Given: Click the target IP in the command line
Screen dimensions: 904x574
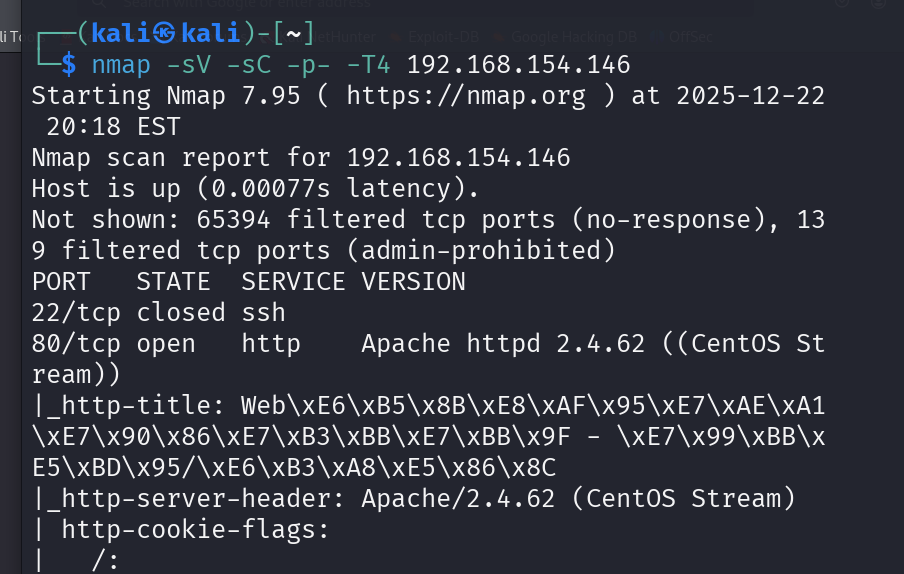Looking at the screenshot, I should point(519,65).
